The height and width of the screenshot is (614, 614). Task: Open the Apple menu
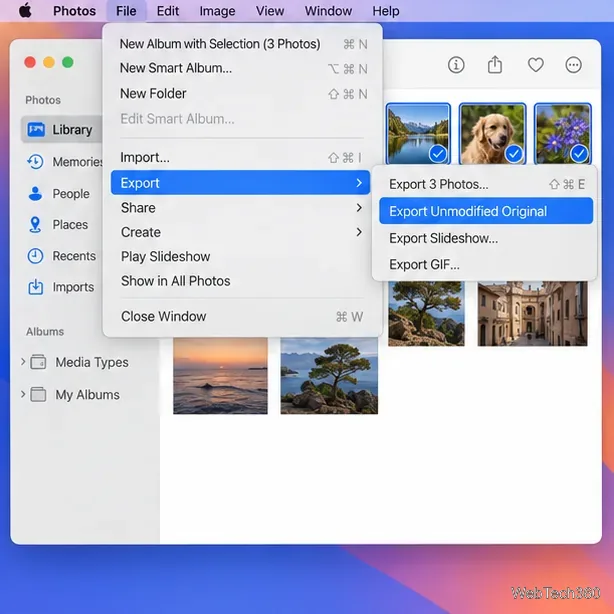25,11
